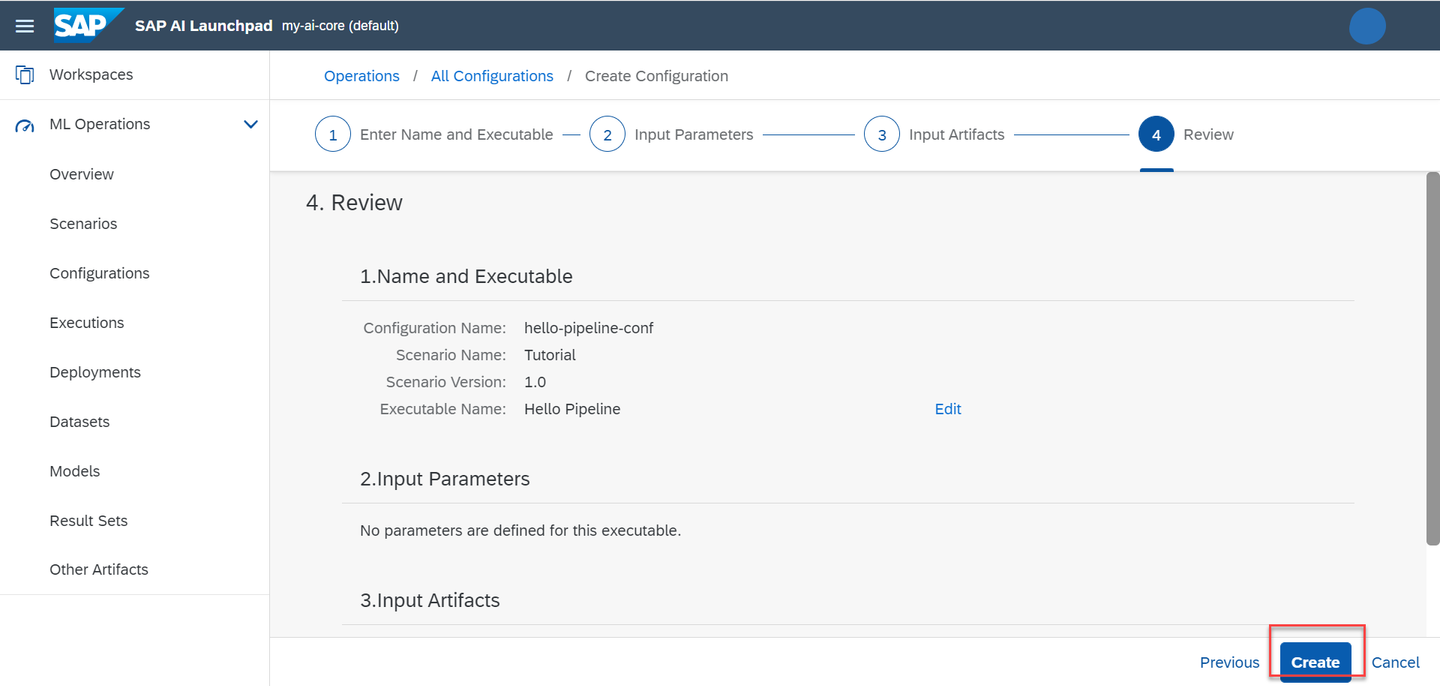The image size is (1440, 686).
Task: Click the my-ai-core (default) connection text
Action: coord(340,26)
